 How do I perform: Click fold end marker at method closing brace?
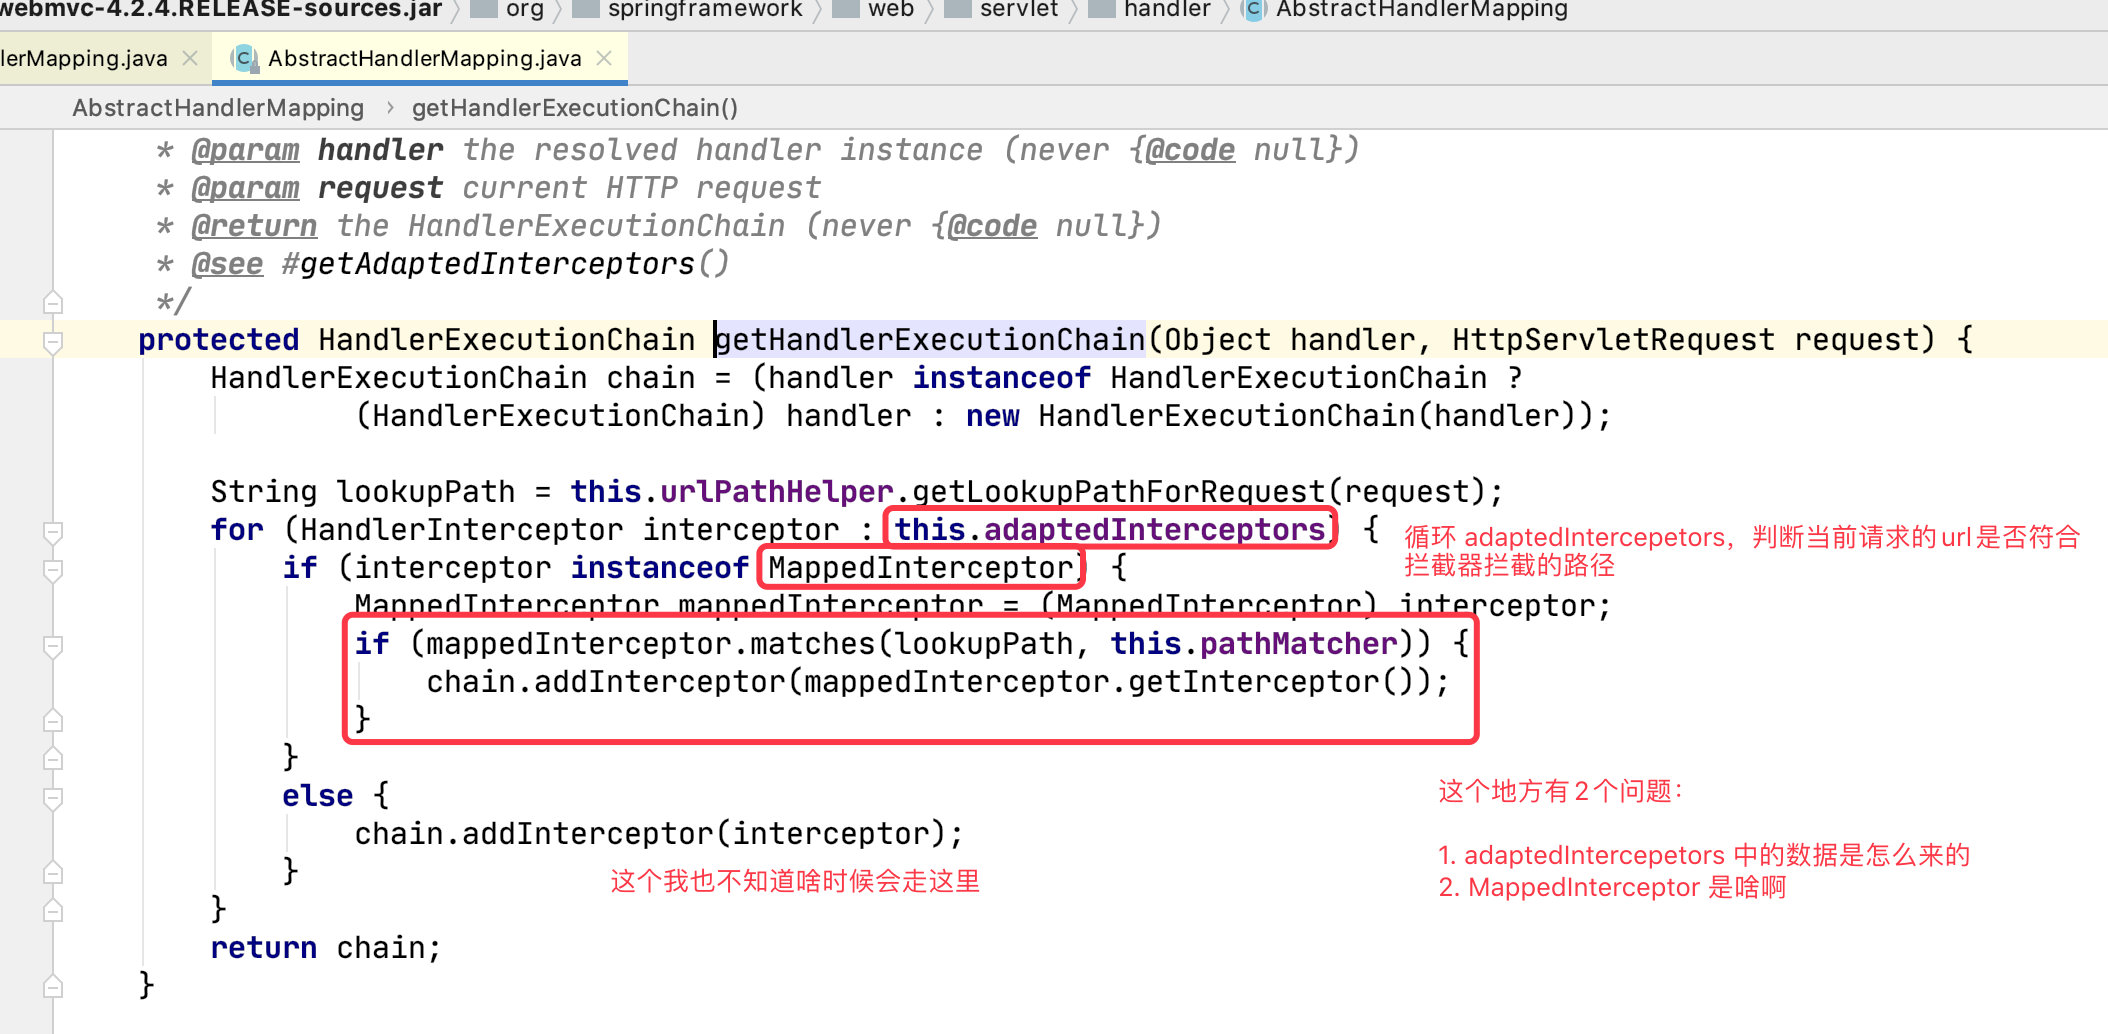click(x=53, y=986)
